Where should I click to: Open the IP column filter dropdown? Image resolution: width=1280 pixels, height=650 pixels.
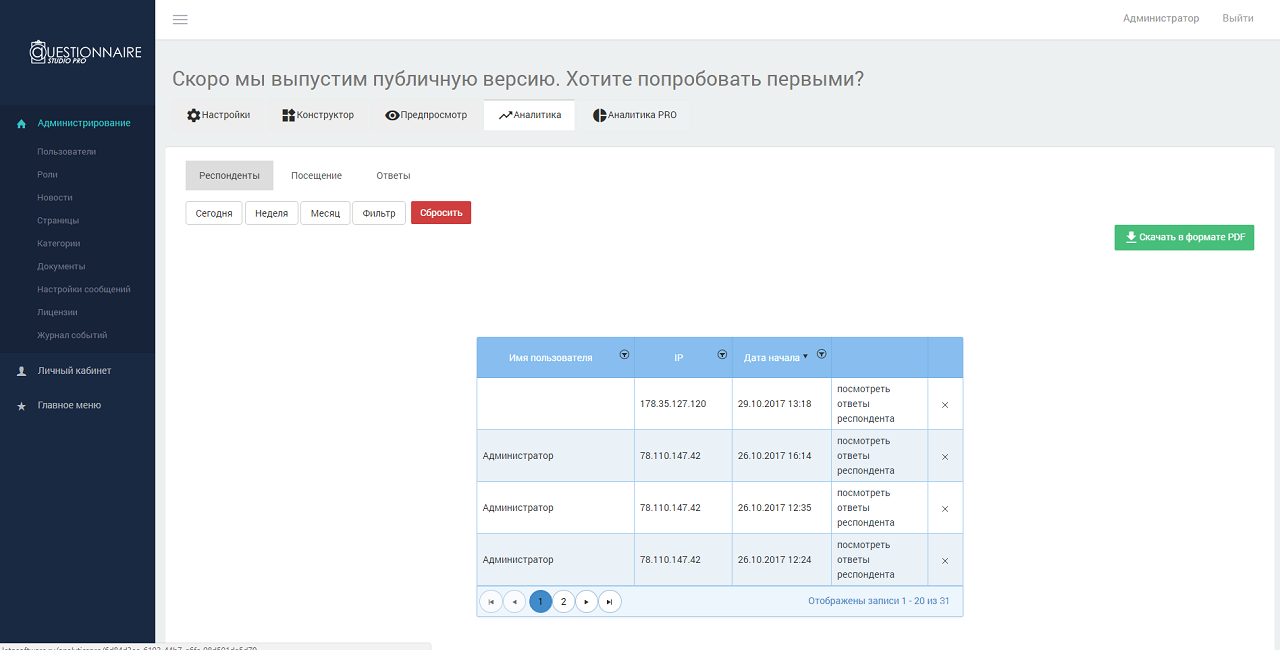(x=721, y=354)
